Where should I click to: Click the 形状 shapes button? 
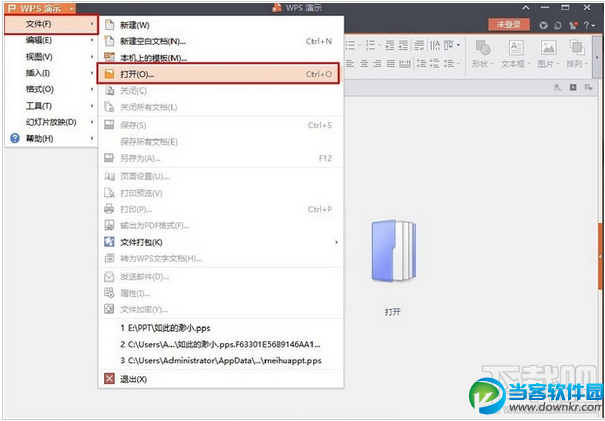(483, 54)
